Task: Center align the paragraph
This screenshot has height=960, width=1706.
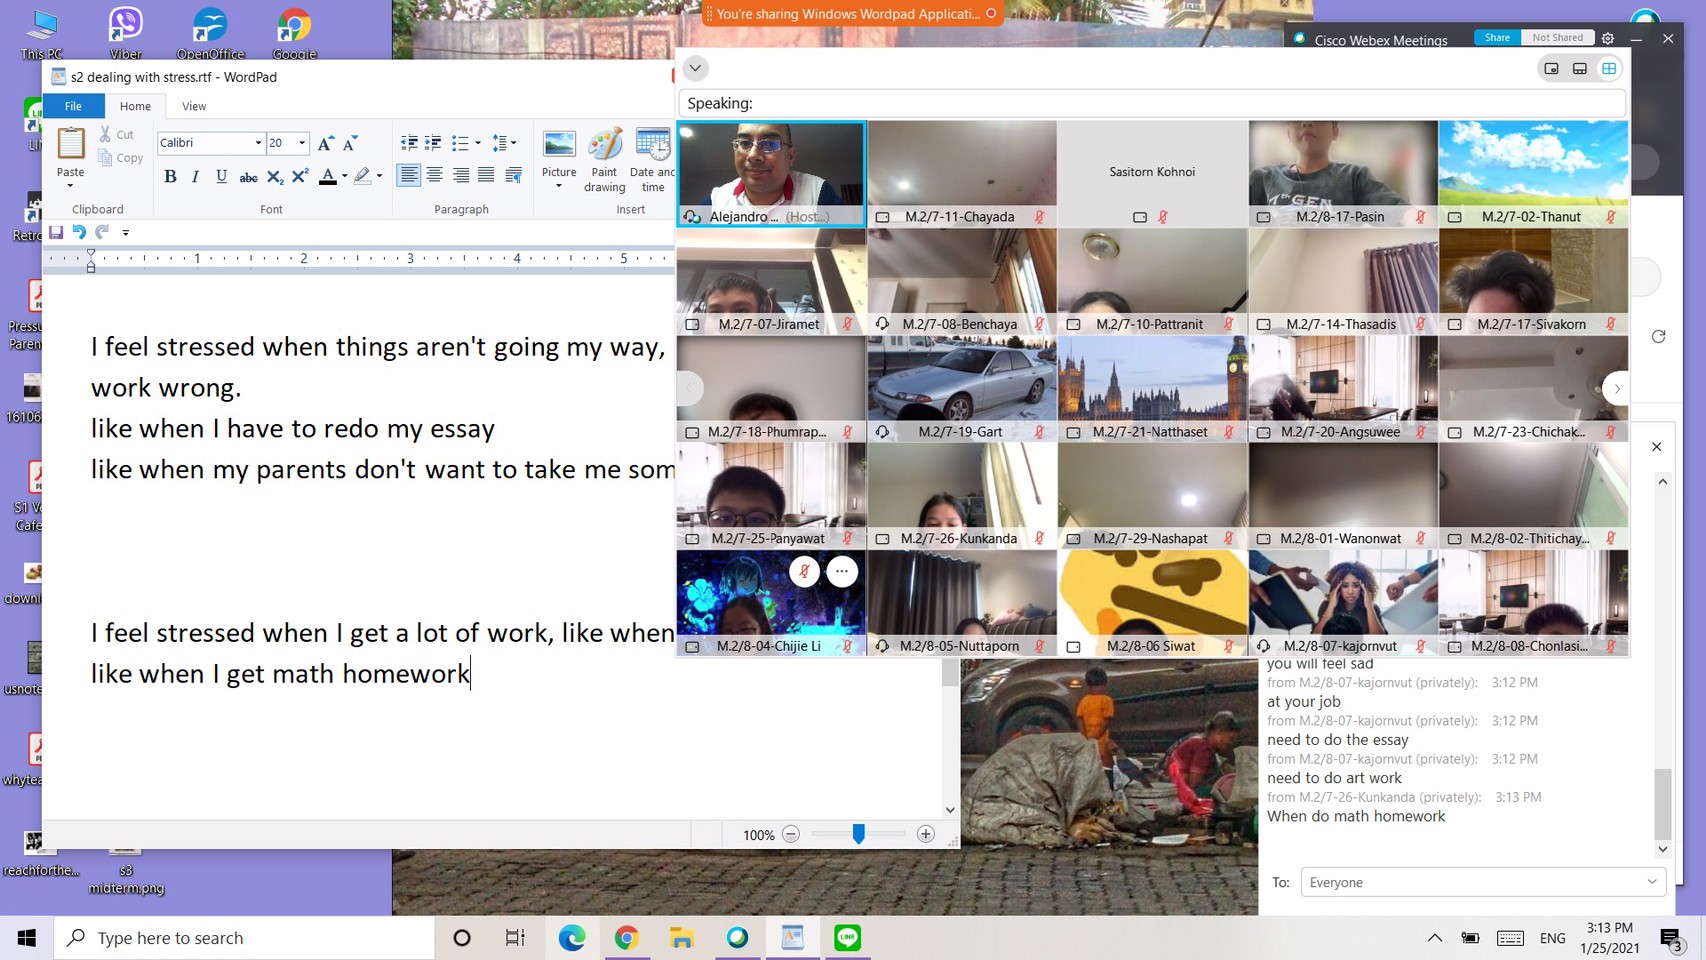Action: pyautogui.click(x=435, y=176)
